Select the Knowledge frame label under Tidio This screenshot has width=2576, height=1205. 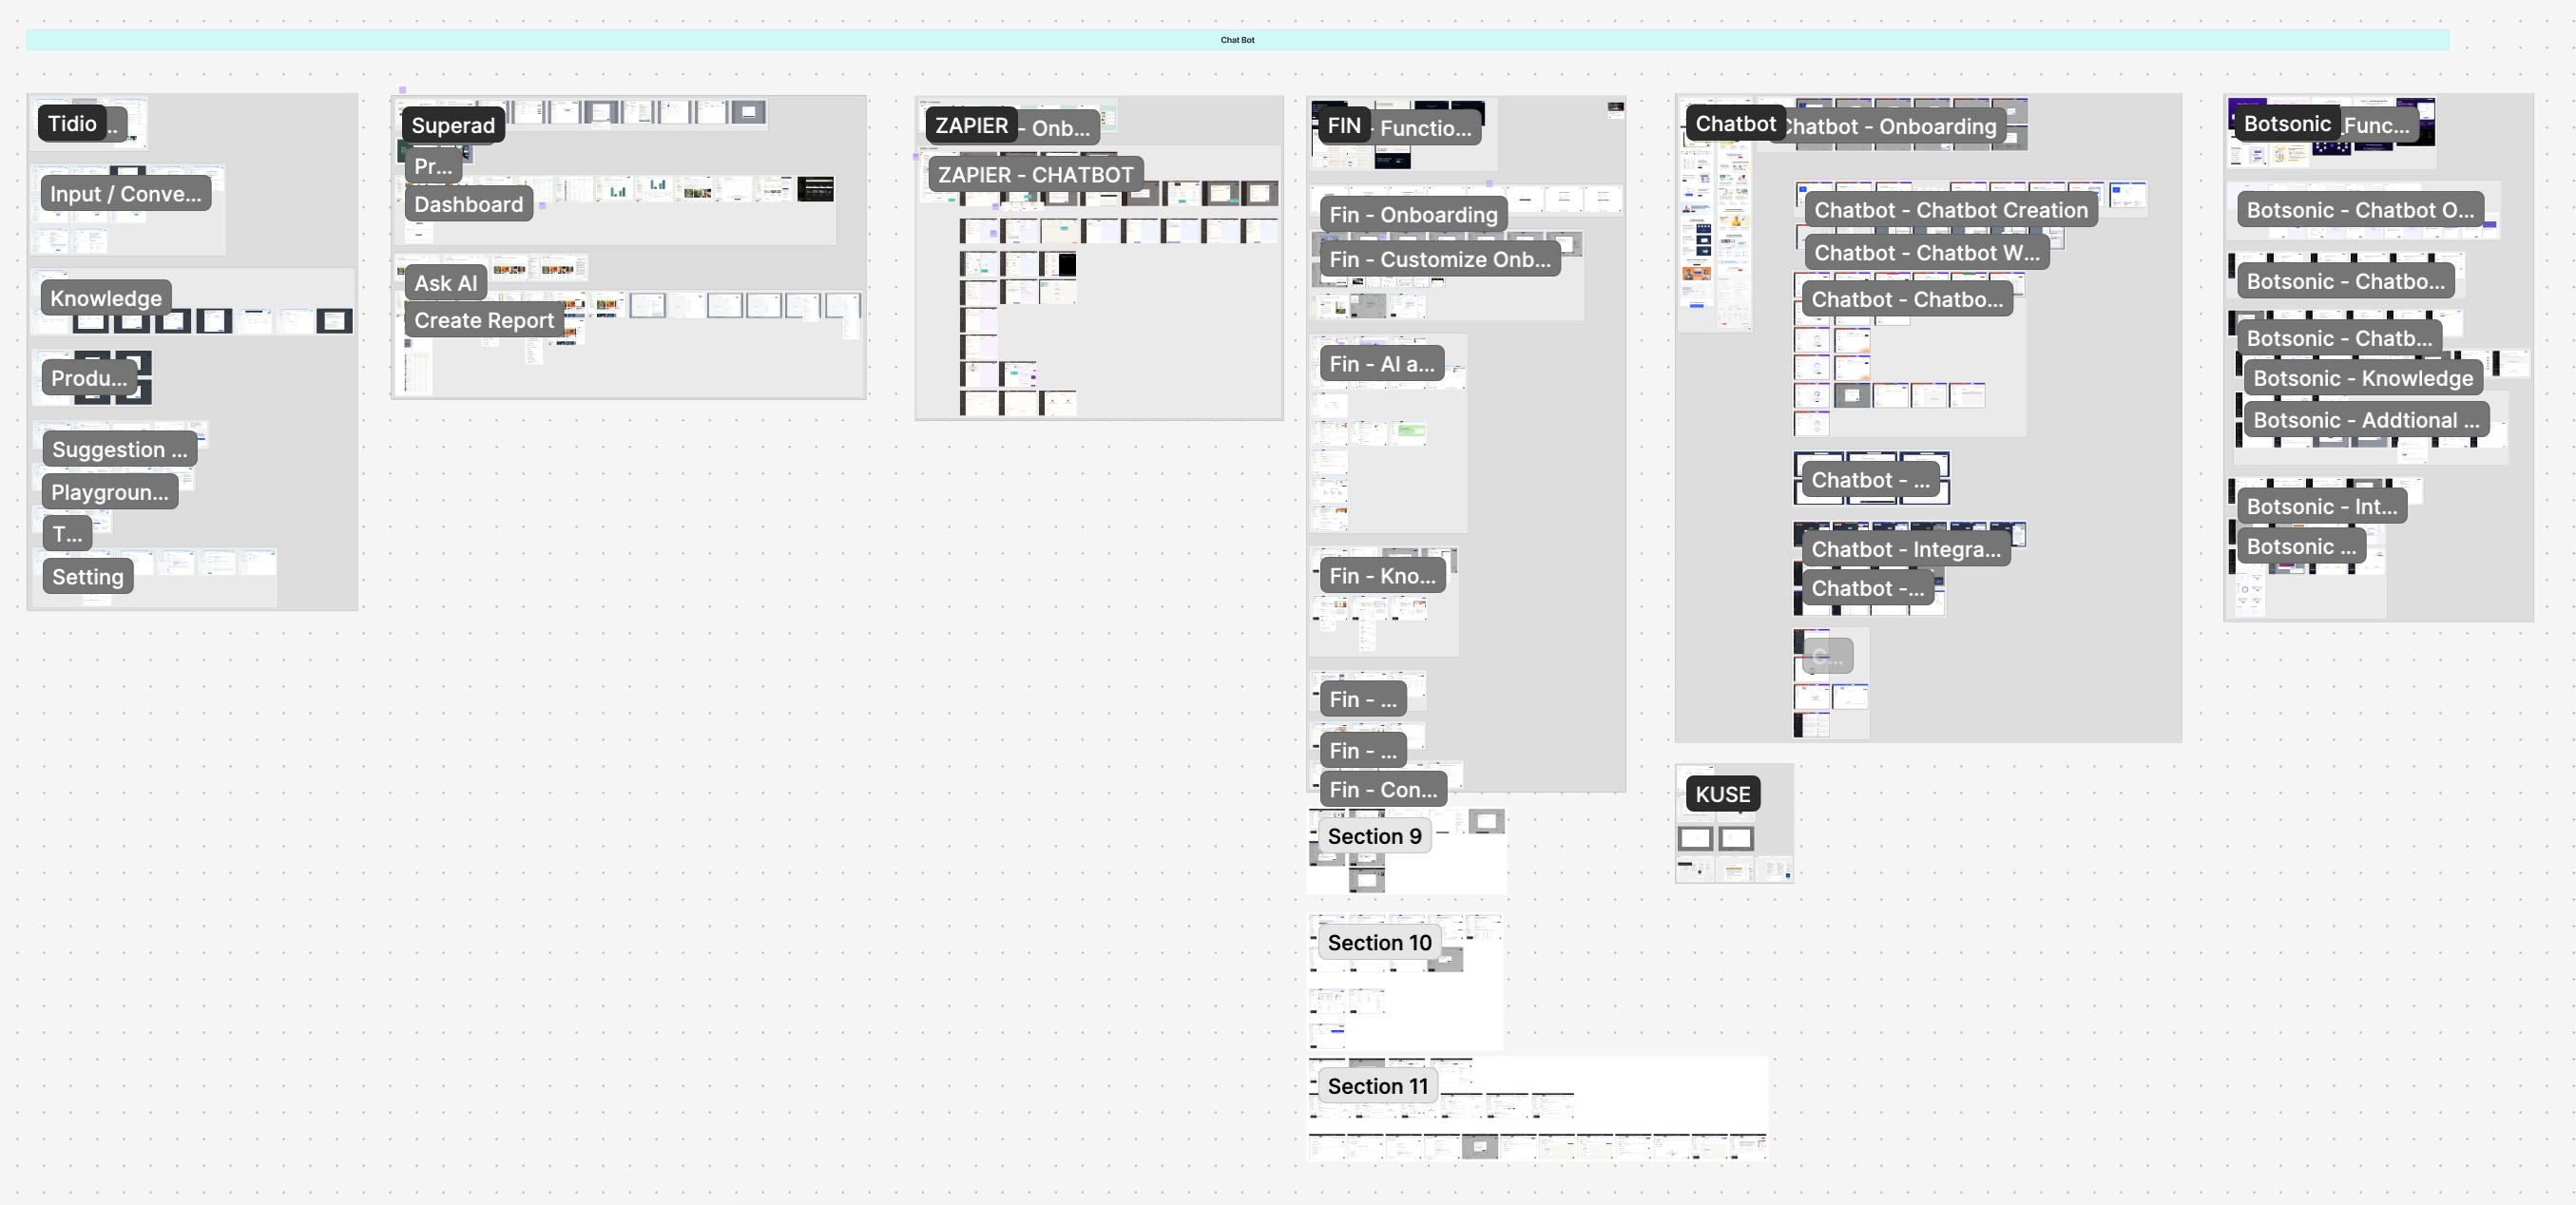click(106, 298)
